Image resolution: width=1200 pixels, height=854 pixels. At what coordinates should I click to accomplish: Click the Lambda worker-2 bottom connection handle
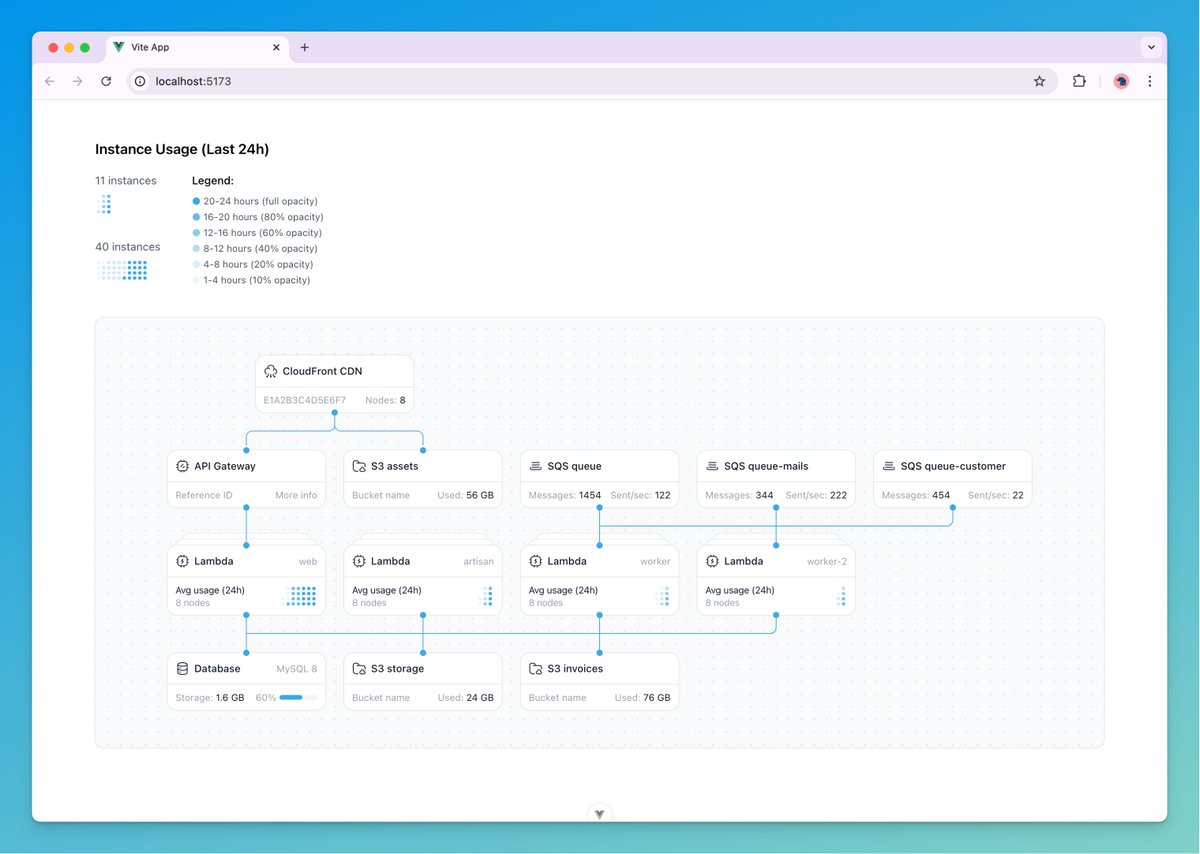click(776, 615)
